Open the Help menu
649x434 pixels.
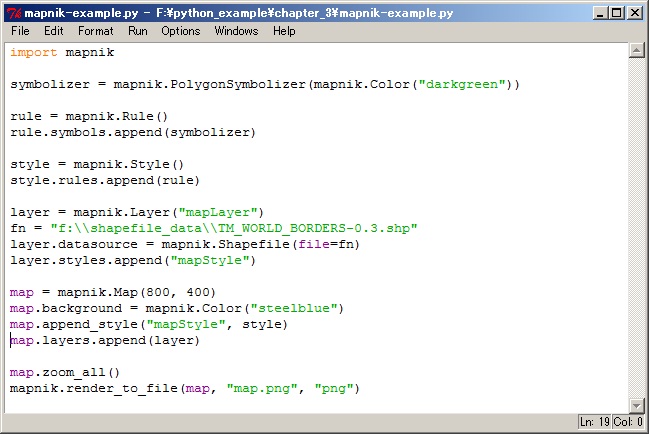(284, 31)
